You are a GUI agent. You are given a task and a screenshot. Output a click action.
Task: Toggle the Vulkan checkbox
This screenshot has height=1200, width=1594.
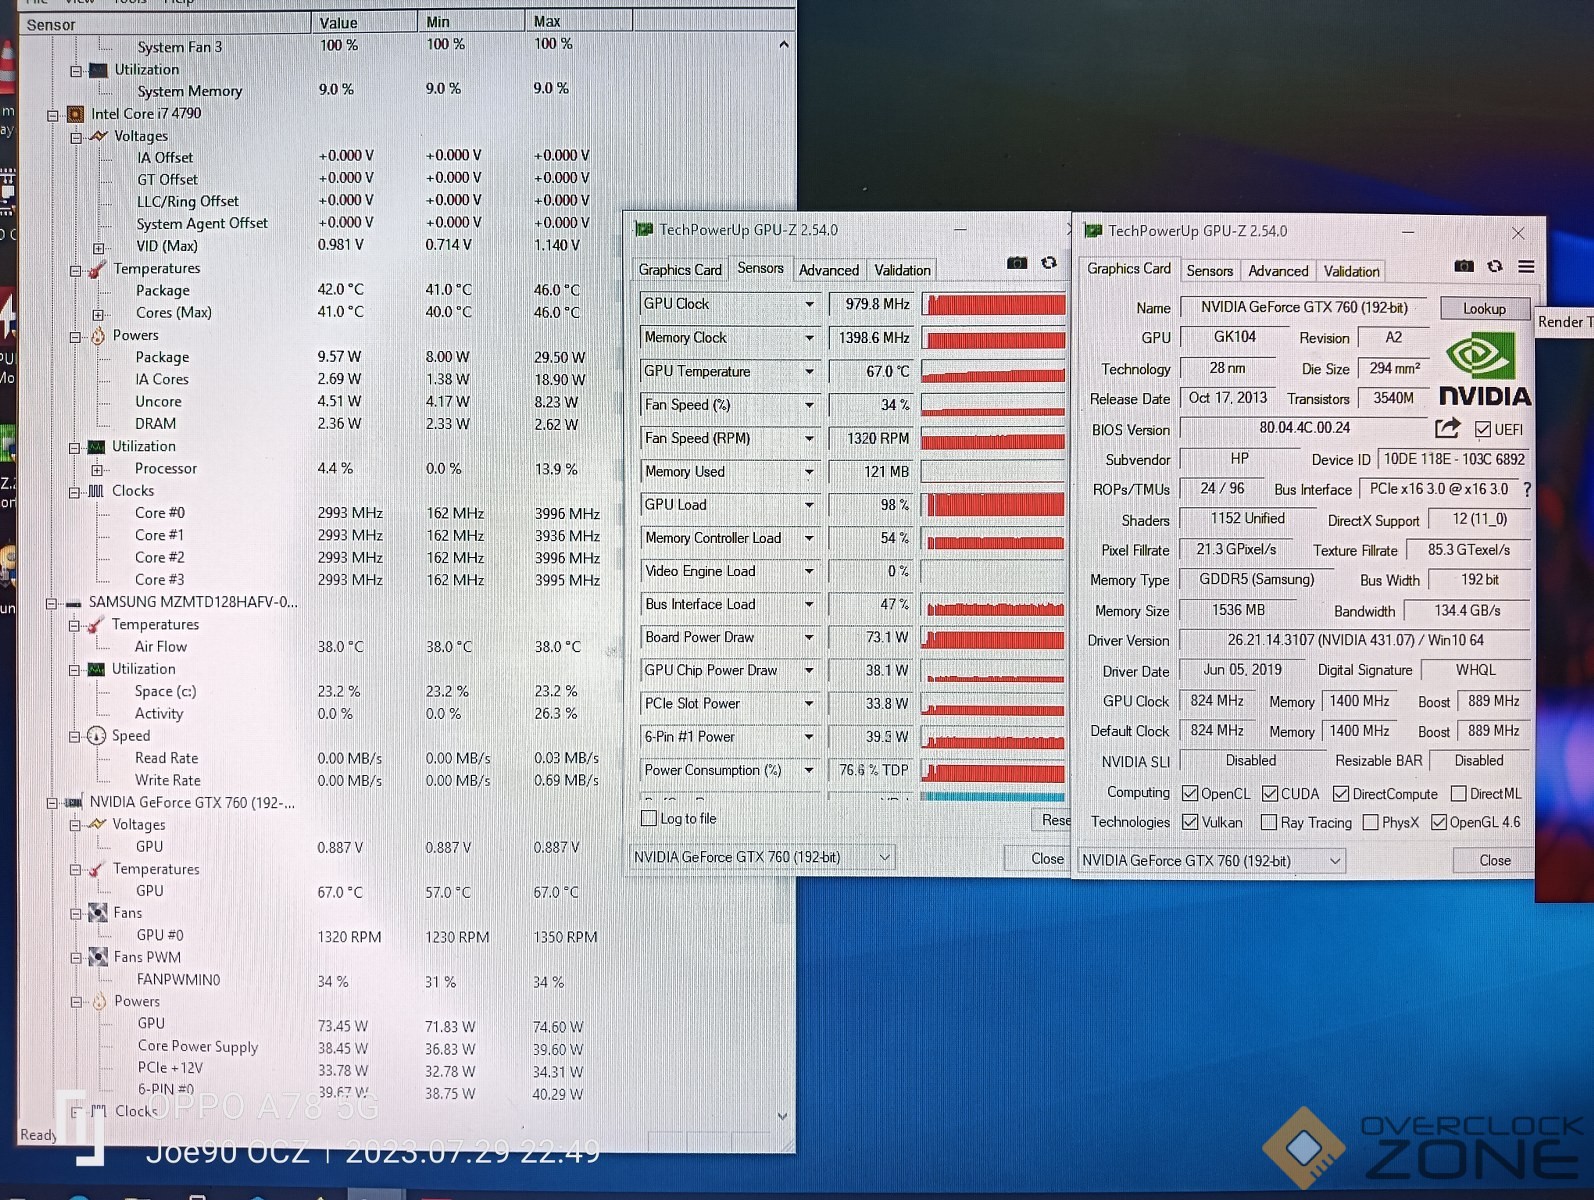[1190, 822]
